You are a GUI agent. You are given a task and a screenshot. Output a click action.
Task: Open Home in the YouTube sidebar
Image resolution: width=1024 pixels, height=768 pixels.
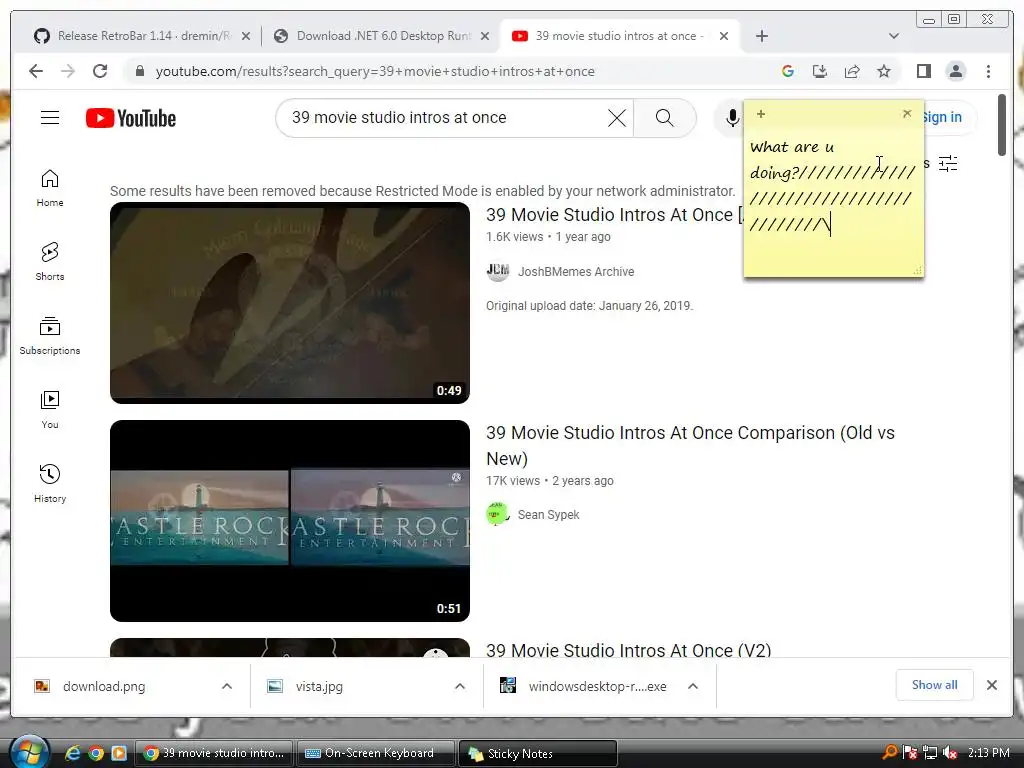coord(50,188)
